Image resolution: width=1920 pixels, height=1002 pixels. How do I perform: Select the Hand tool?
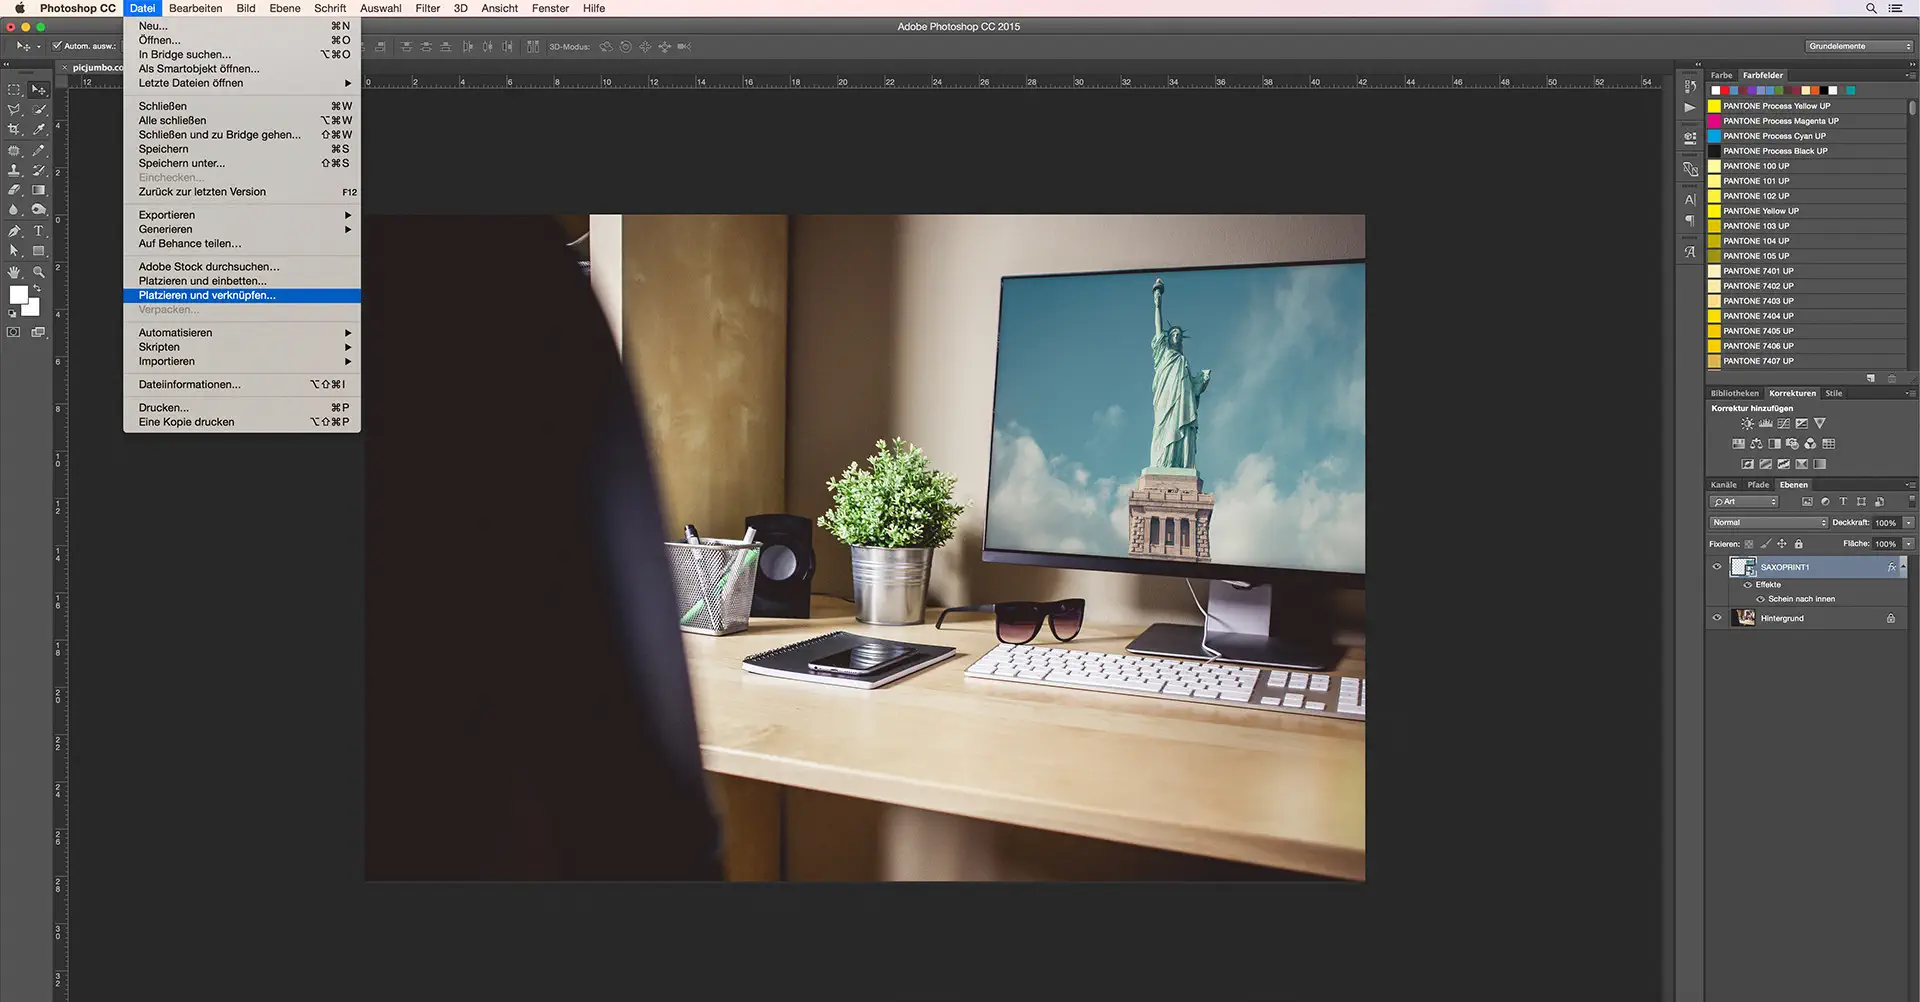click(14, 269)
